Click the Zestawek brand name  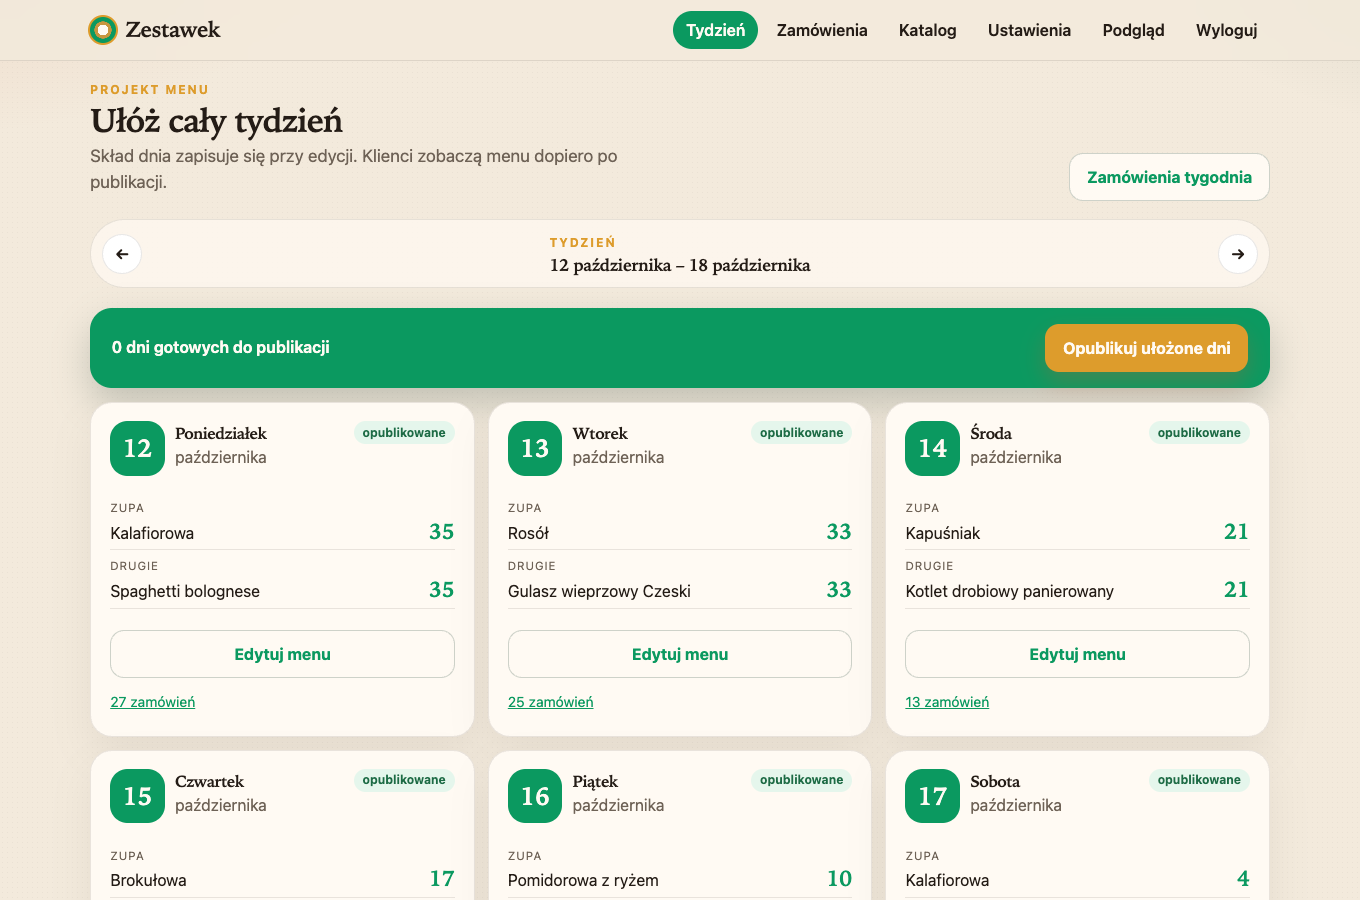click(x=173, y=30)
